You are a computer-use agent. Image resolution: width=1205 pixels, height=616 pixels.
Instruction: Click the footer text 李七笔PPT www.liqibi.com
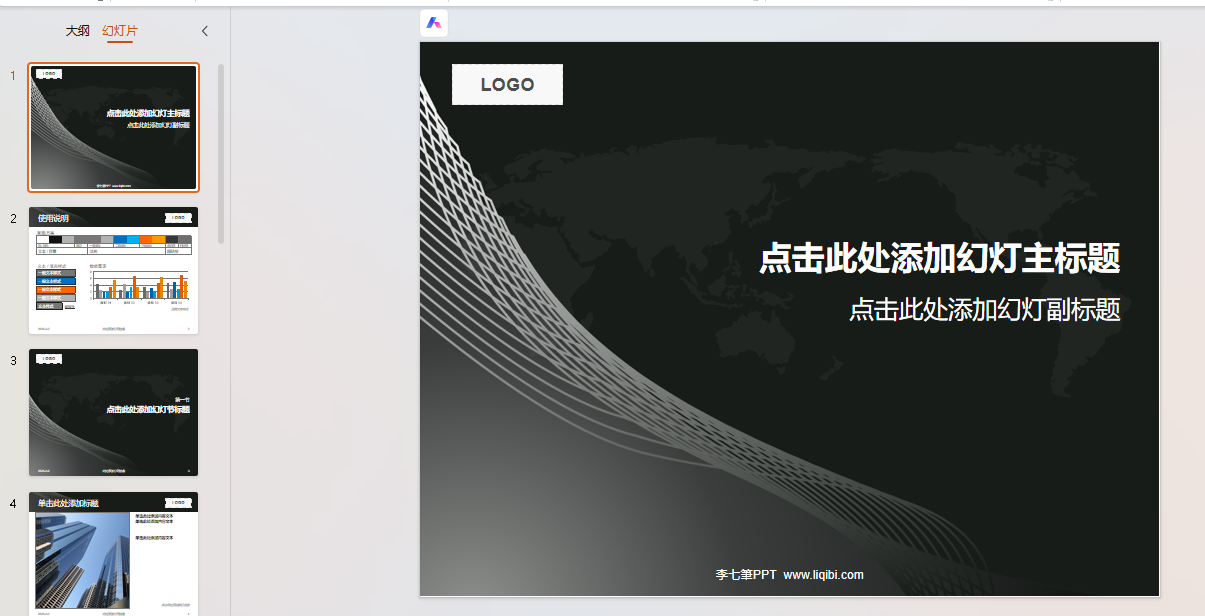[789, 575]
